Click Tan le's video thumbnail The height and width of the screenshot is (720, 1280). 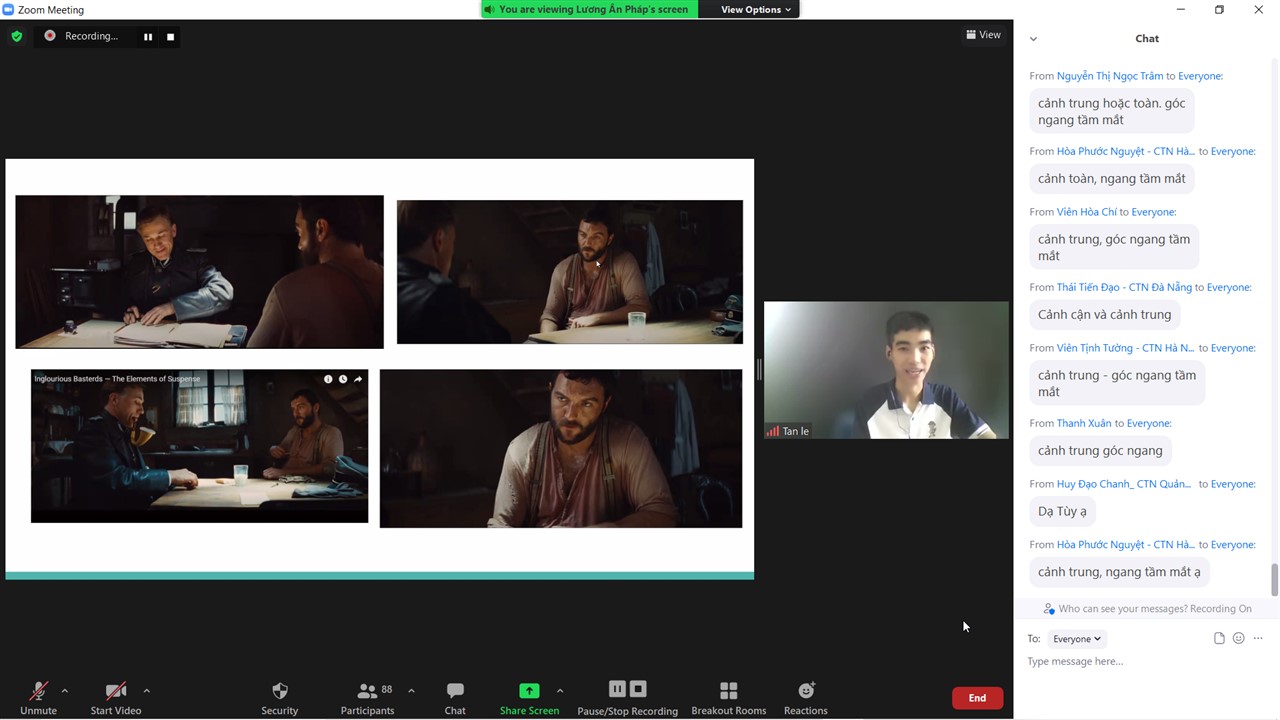pos(886,370)
